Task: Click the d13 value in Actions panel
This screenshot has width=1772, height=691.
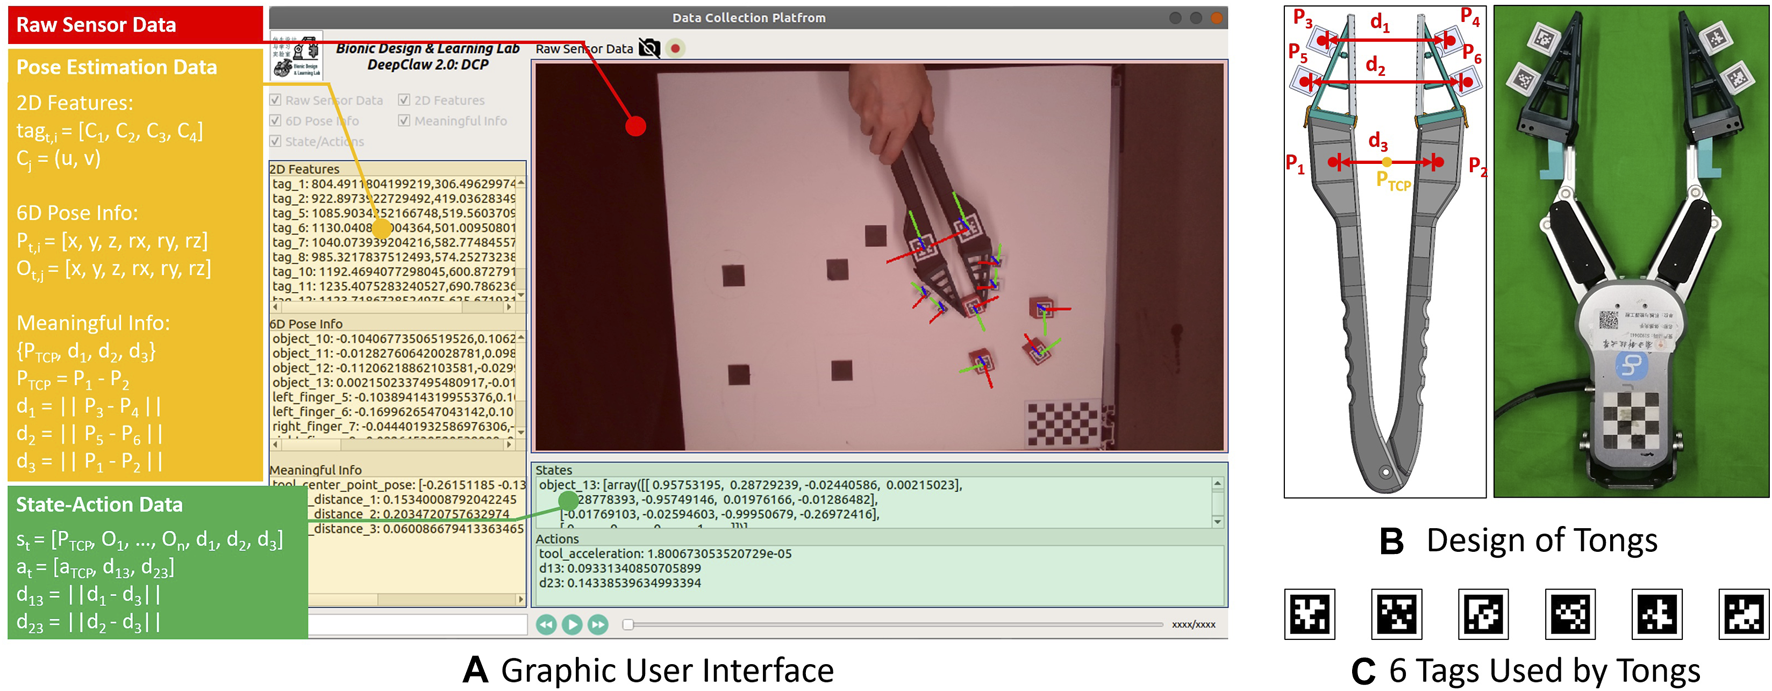Action: [619, 568]
